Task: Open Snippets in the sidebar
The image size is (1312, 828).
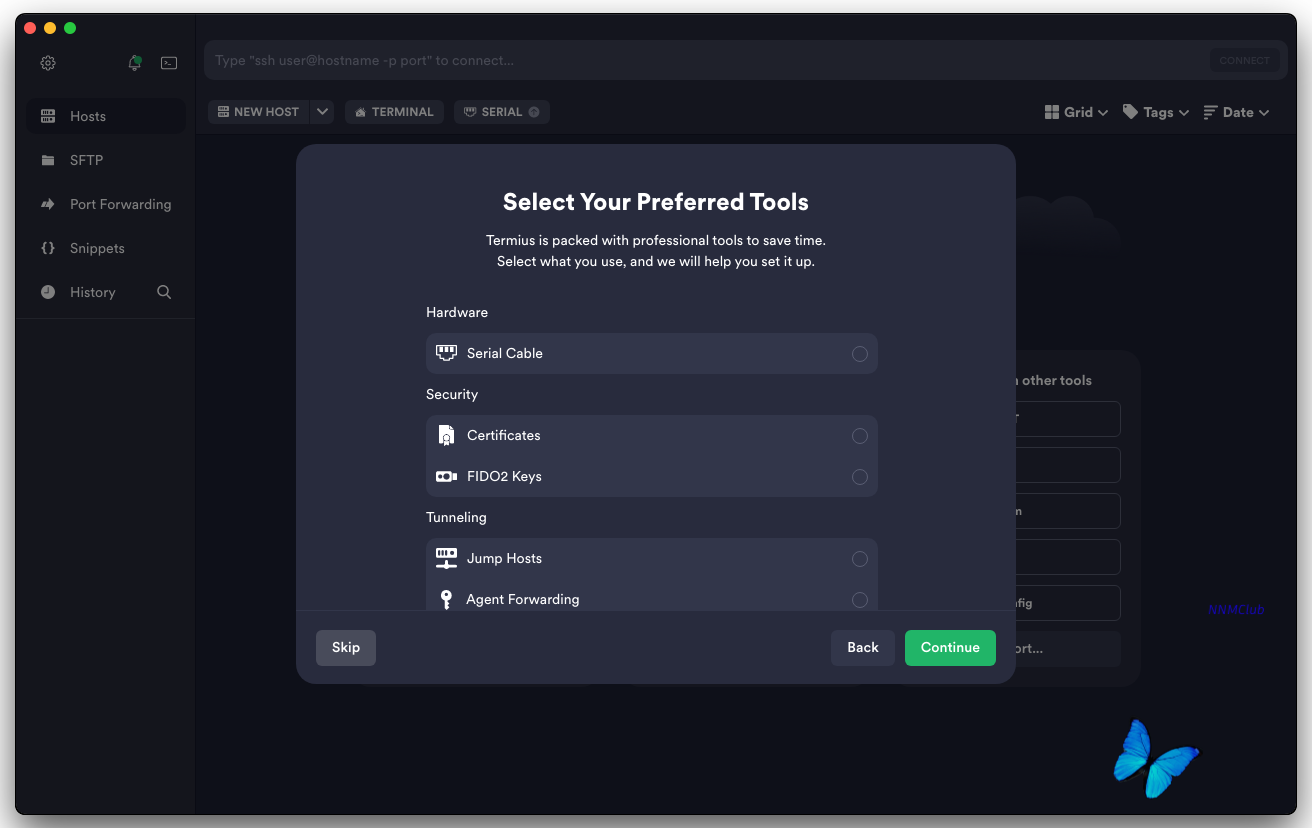Action: tap(106, 248)
